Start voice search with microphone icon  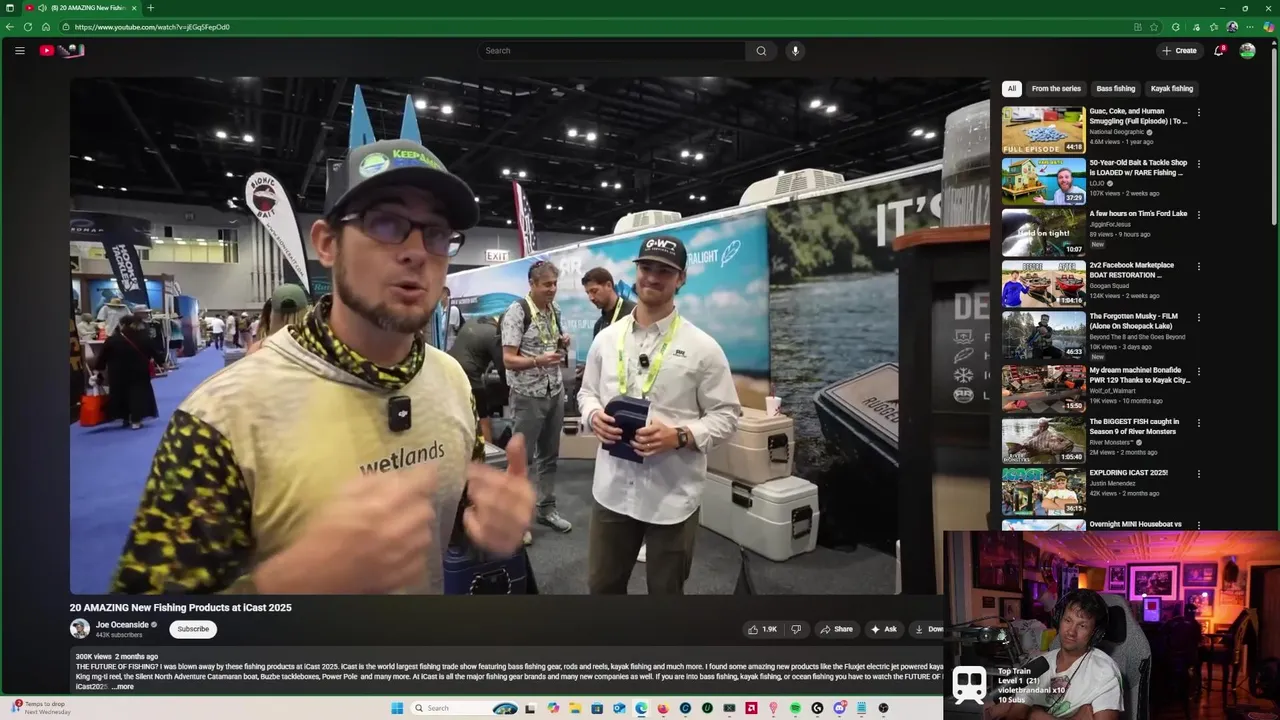click(x=795, y=50)
